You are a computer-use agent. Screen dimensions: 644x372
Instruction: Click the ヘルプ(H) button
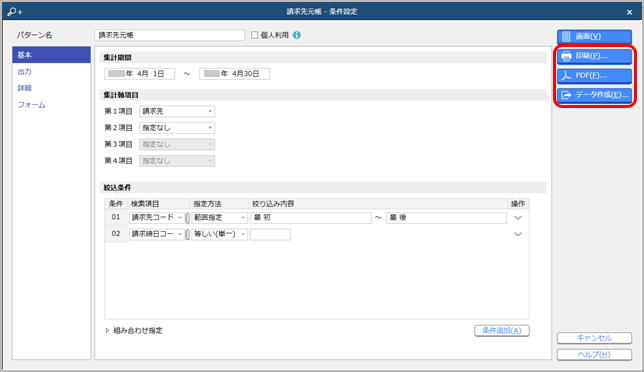[x=594, y=354]
